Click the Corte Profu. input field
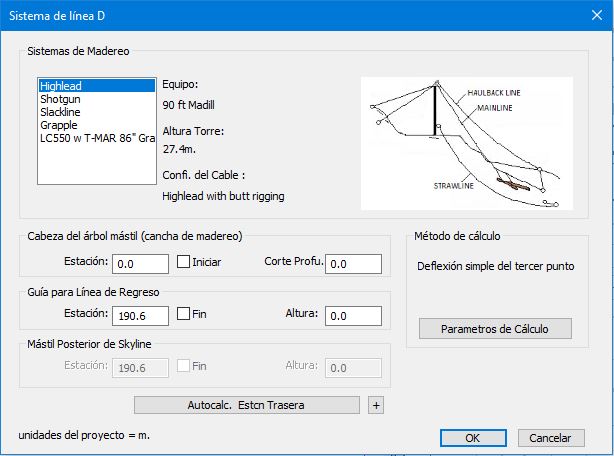This screenshot has width=614, height=456. [x=354, y=264]
